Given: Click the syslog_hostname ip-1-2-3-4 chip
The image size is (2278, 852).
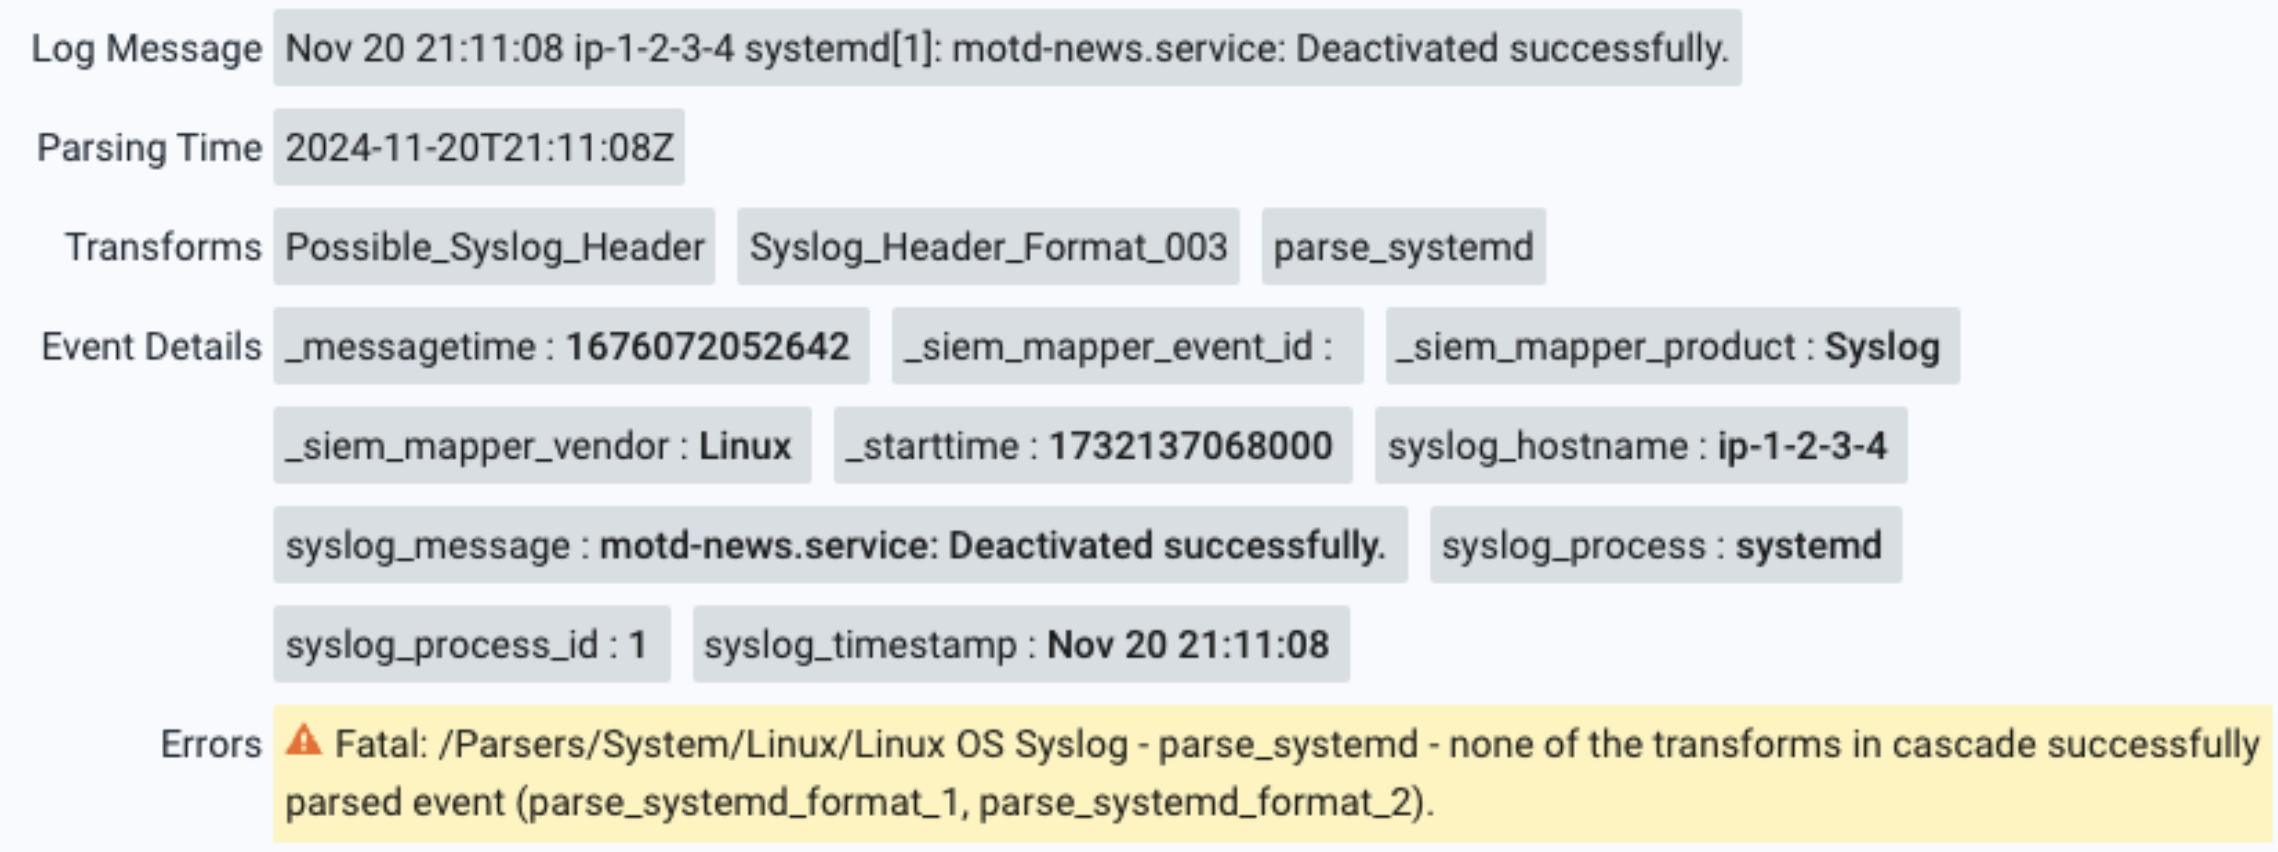Looking at the screenshot, I should point(1640,446).
